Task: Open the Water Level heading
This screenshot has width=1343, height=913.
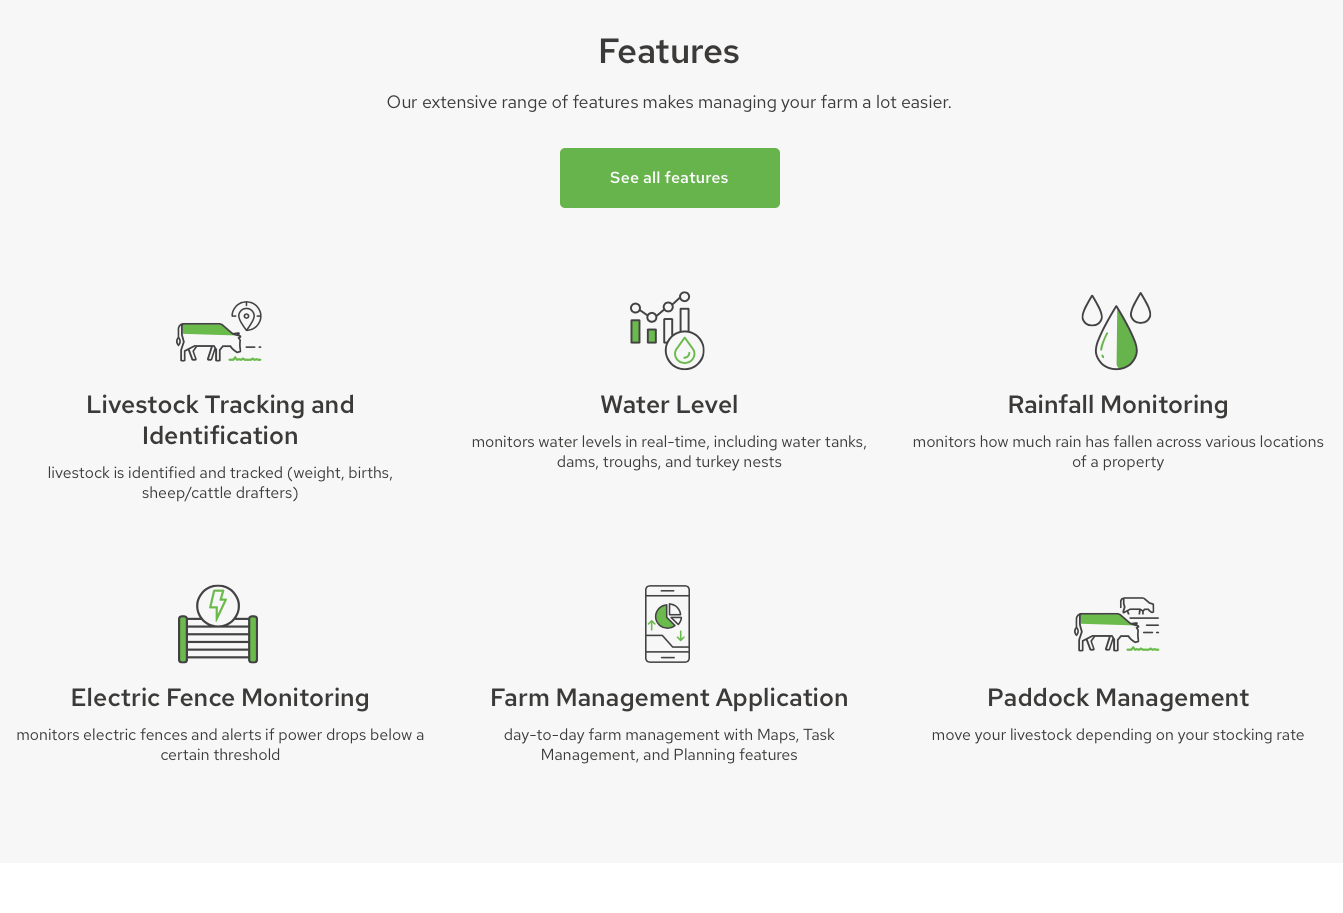Action: pyautogui.click(x=669, y=405)
